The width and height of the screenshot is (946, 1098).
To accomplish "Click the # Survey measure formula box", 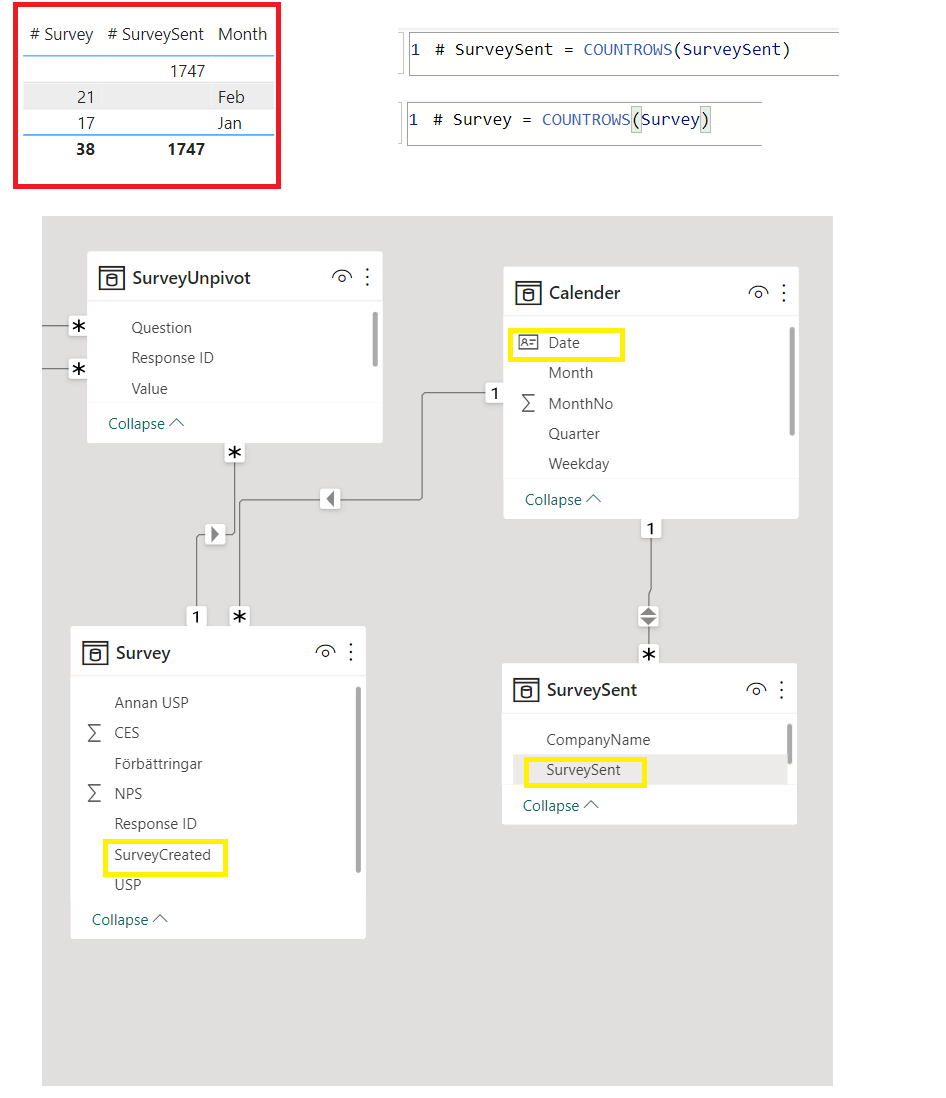I will (x=584, y=123).
